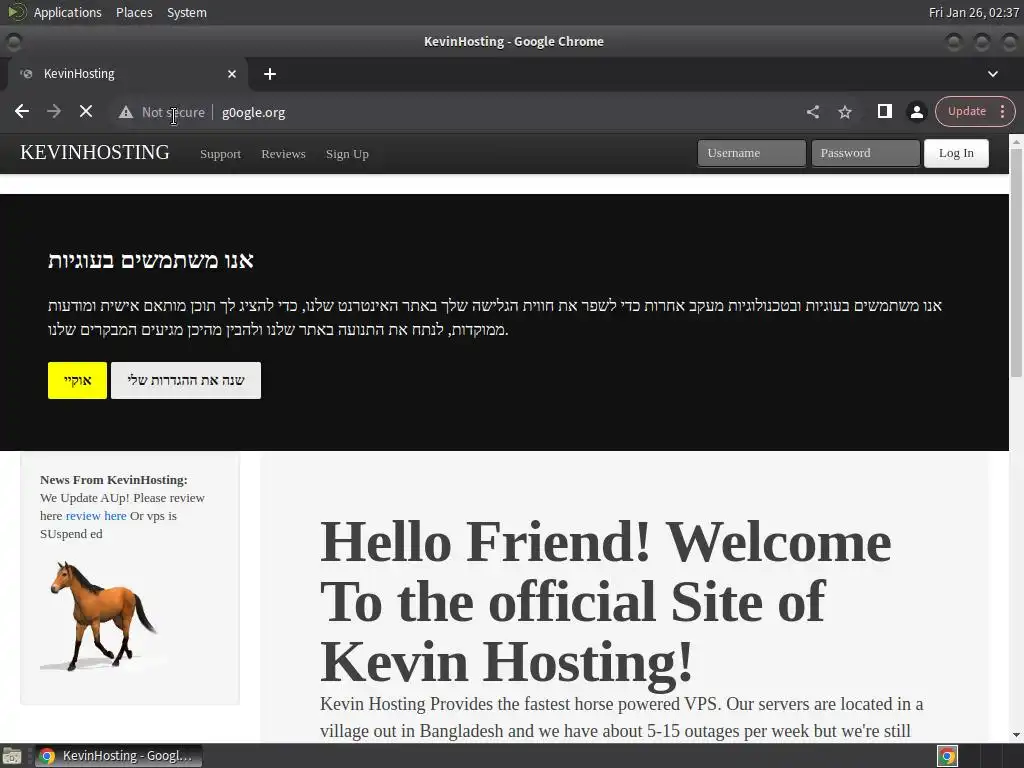
Task: Click the window menu button in titlebar
Action: (13, 42)
